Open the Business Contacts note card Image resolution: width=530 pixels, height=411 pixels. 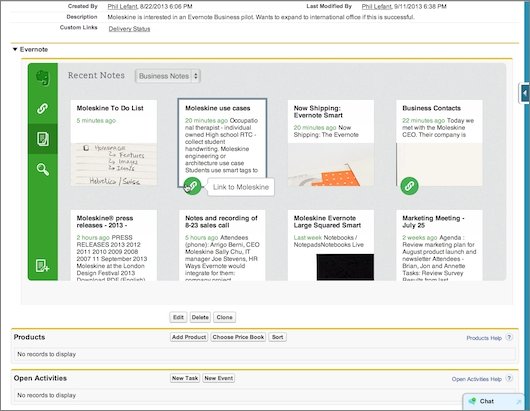point(439,143)
